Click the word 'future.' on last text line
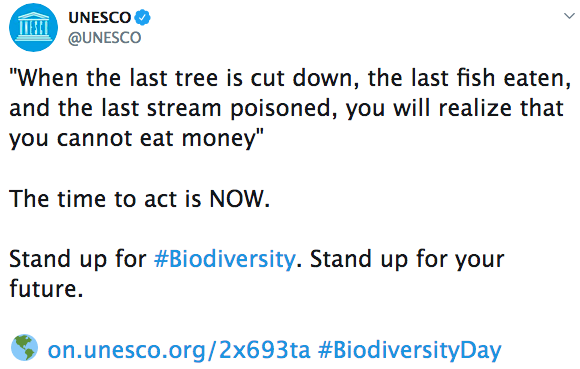Screen dimensions: 580x369 [46, 288]
